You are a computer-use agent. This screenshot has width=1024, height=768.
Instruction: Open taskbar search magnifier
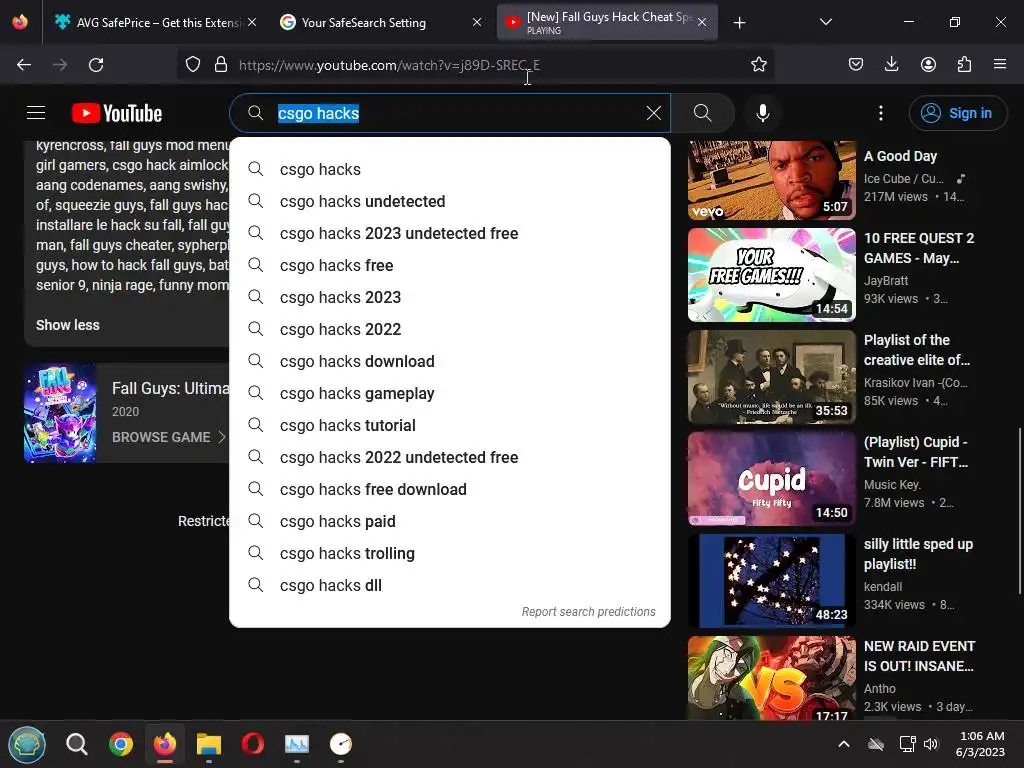pyautogui.click(x=76, y=744)
